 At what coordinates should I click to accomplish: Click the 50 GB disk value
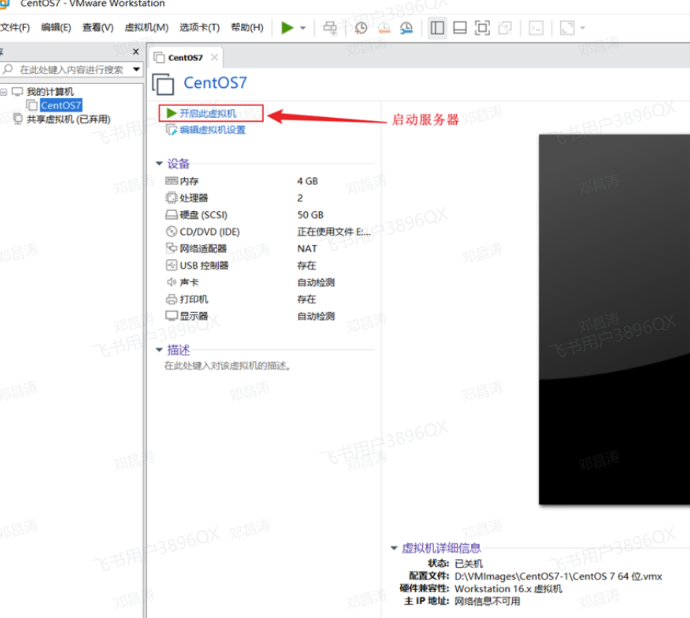[310, 215]
